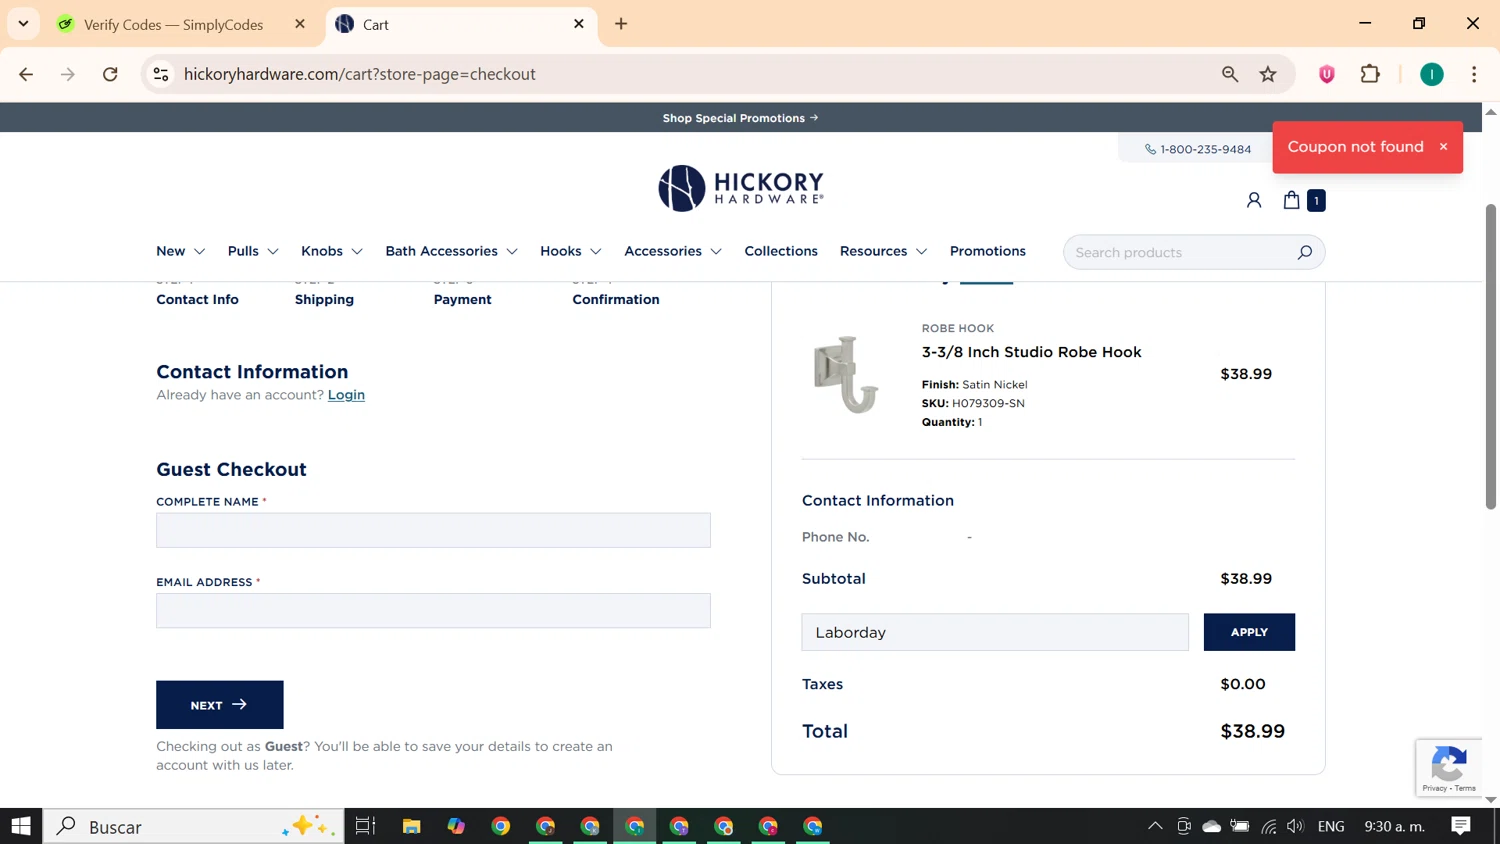The image size is (1500, 844).
Task: Reload the current page
Action: click(x=110, y=74)
